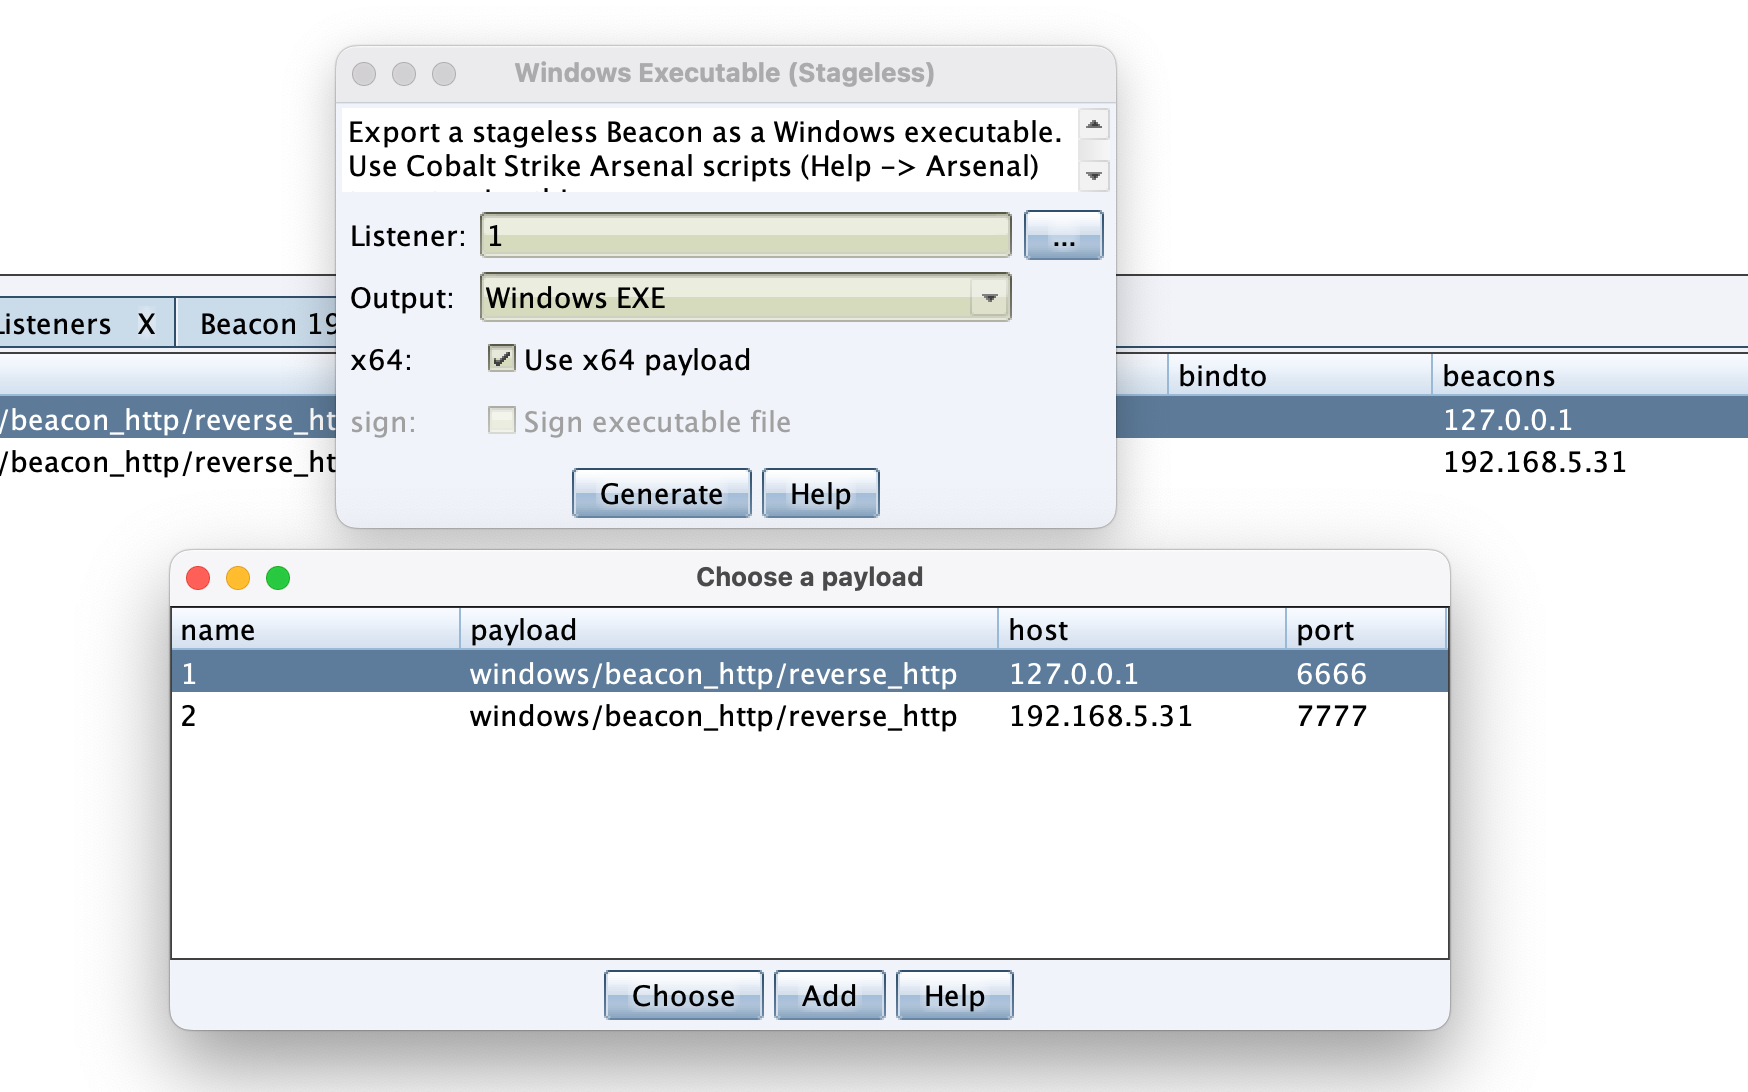Image resolution: width=1748 pixels, height=1092 pixels.
Task: Click the Sign executable file checkbox
Action: point(502,421)
